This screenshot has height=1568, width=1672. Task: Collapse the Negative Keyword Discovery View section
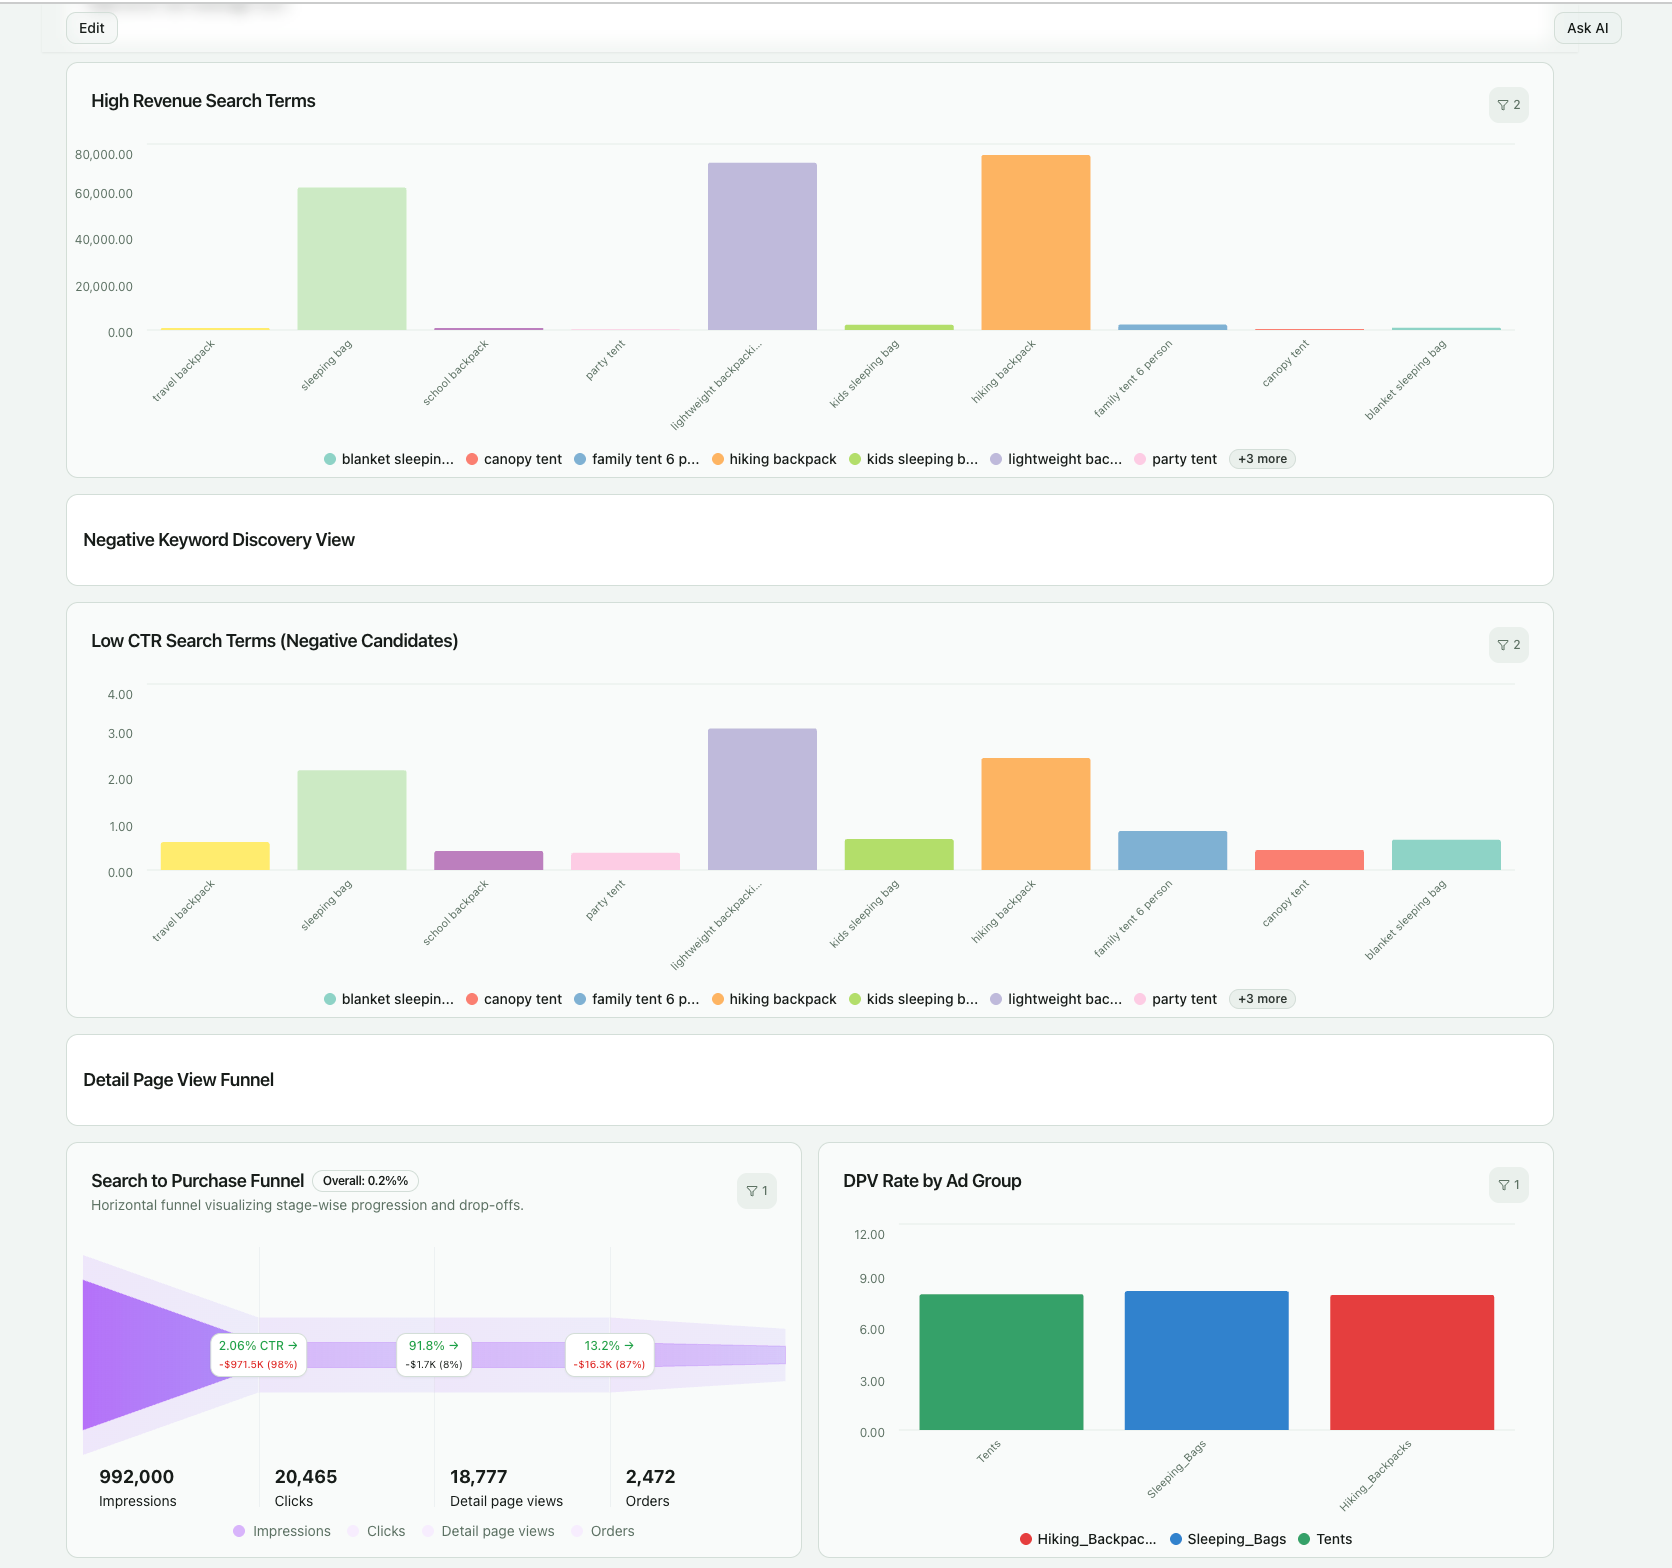coord(218,540)
